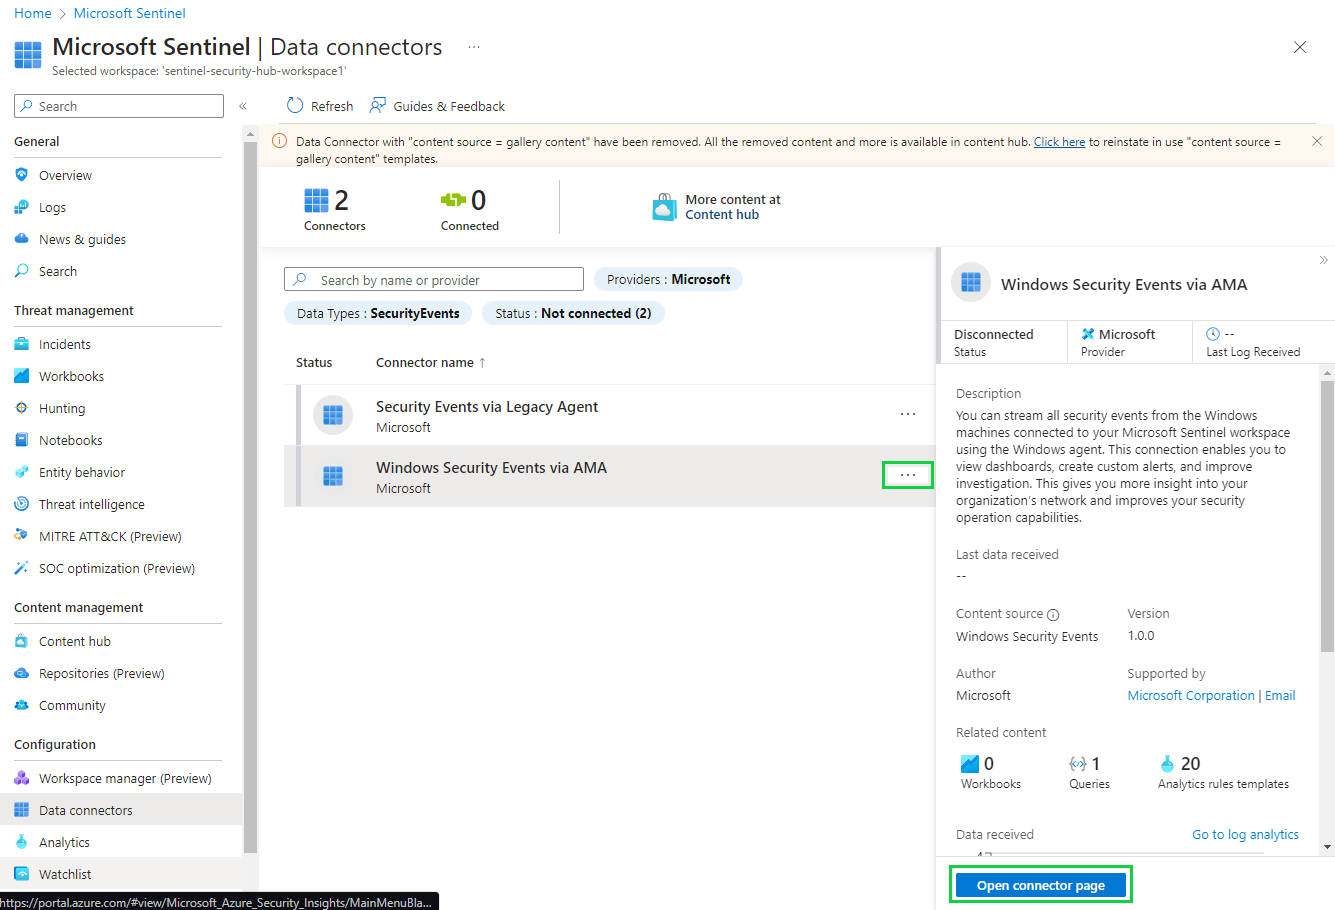This screenshot has height=910, width=1335.
Task: Open ellipsis menu for Legacy Agent connector
Action: (908, 414)
